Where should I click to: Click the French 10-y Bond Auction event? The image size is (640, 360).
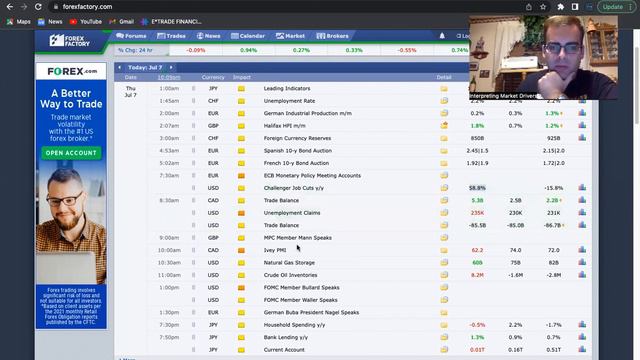(296, 163)
